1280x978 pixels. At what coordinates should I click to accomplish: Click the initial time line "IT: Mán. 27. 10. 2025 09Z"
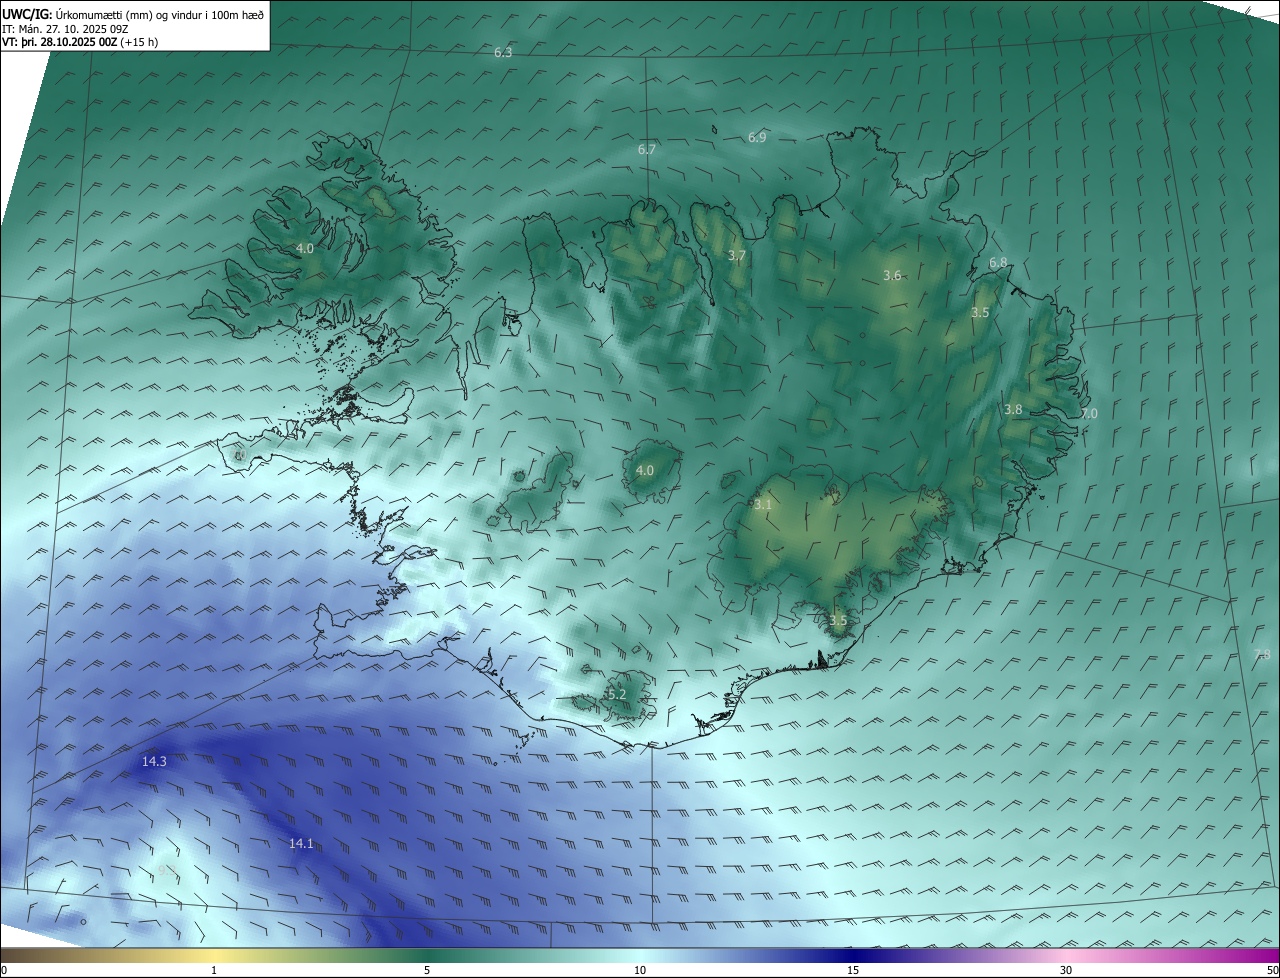tap(65, 29)
